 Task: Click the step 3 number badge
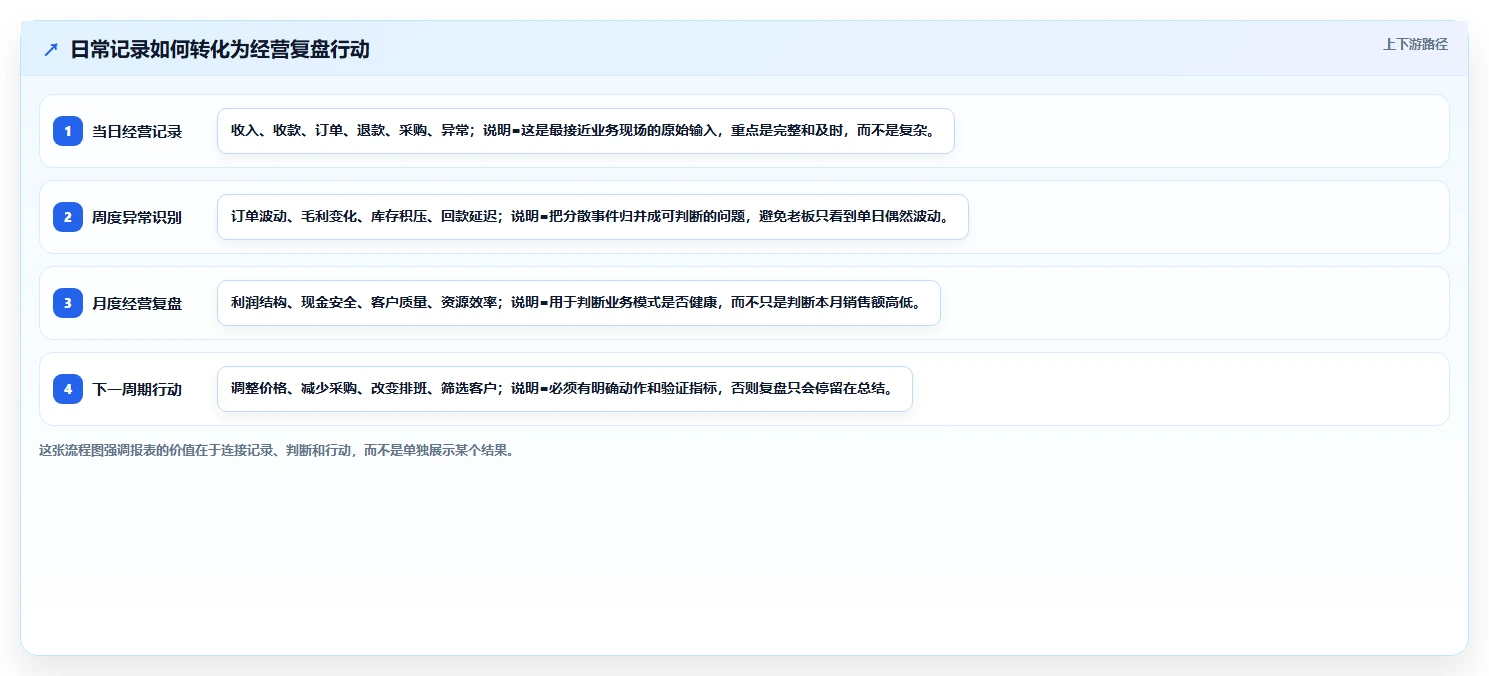tap(68, 303)
